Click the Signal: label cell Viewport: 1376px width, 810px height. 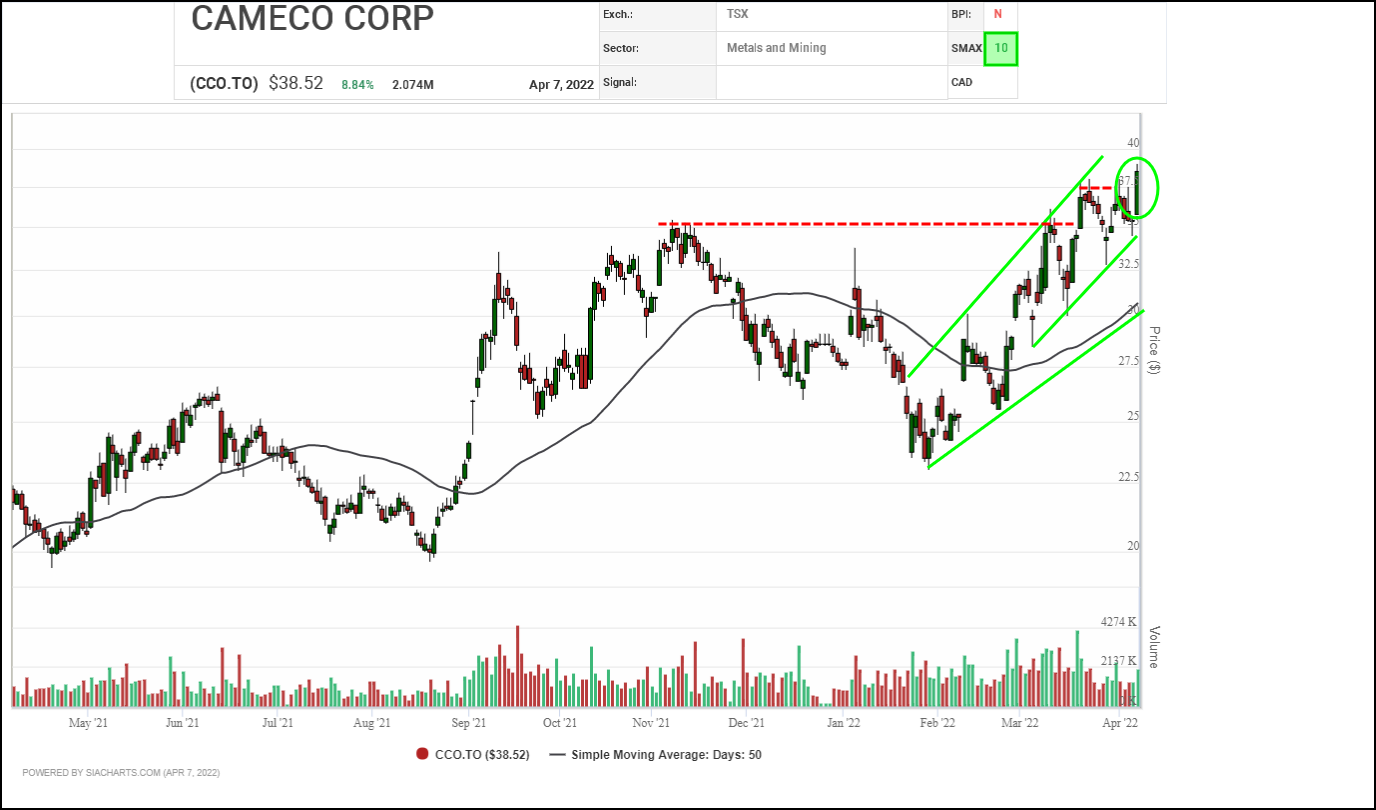click(657, 82)
